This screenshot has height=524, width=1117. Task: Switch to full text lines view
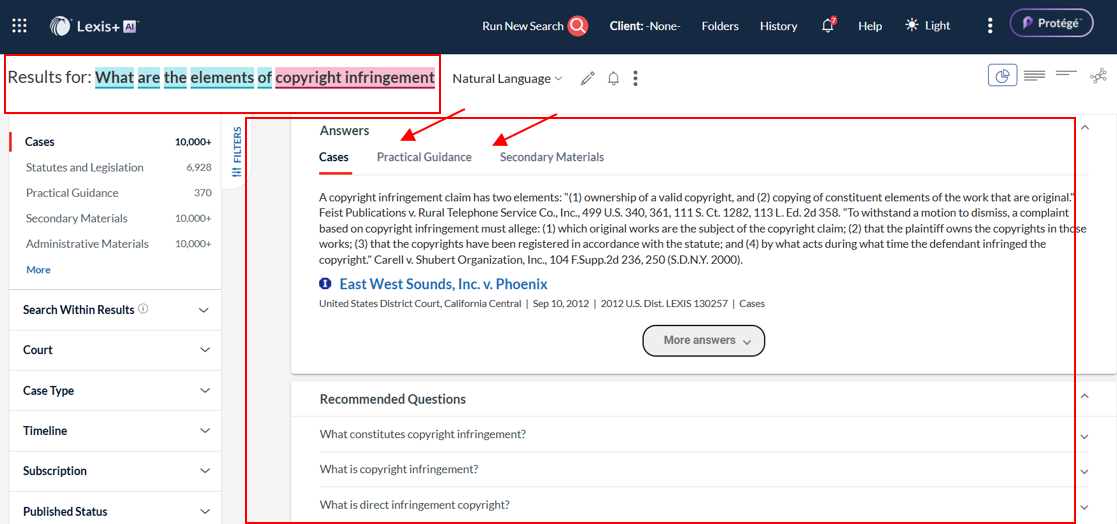point(1034,75)
